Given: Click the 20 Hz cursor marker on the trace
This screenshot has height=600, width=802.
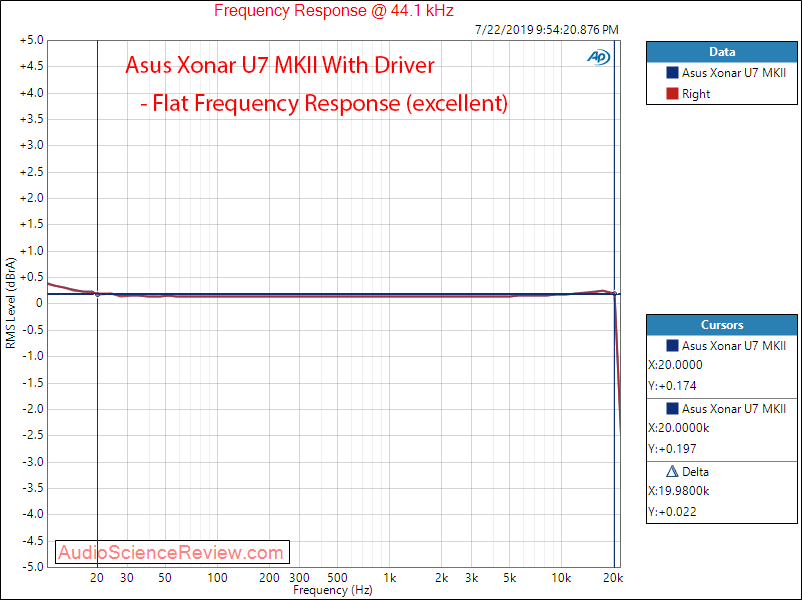Looking at the screenshot, I should pyautogui.click(x=98, y=295).
